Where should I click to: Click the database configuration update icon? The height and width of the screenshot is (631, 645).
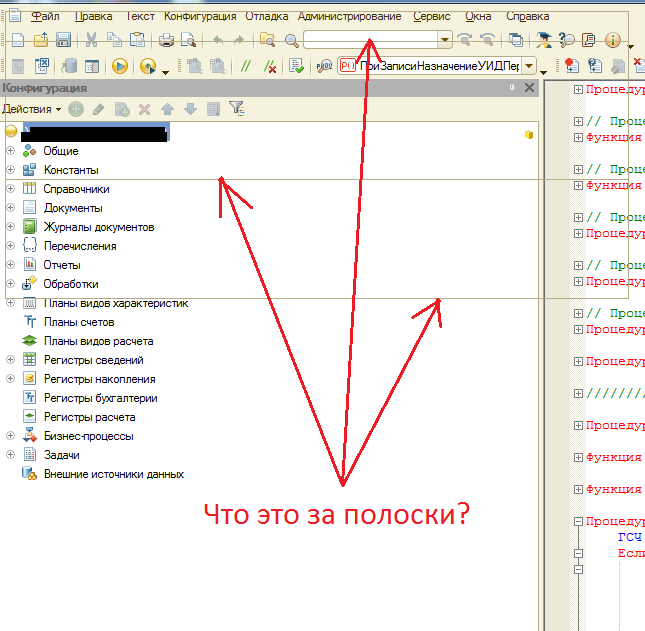[x=69, y=66]
